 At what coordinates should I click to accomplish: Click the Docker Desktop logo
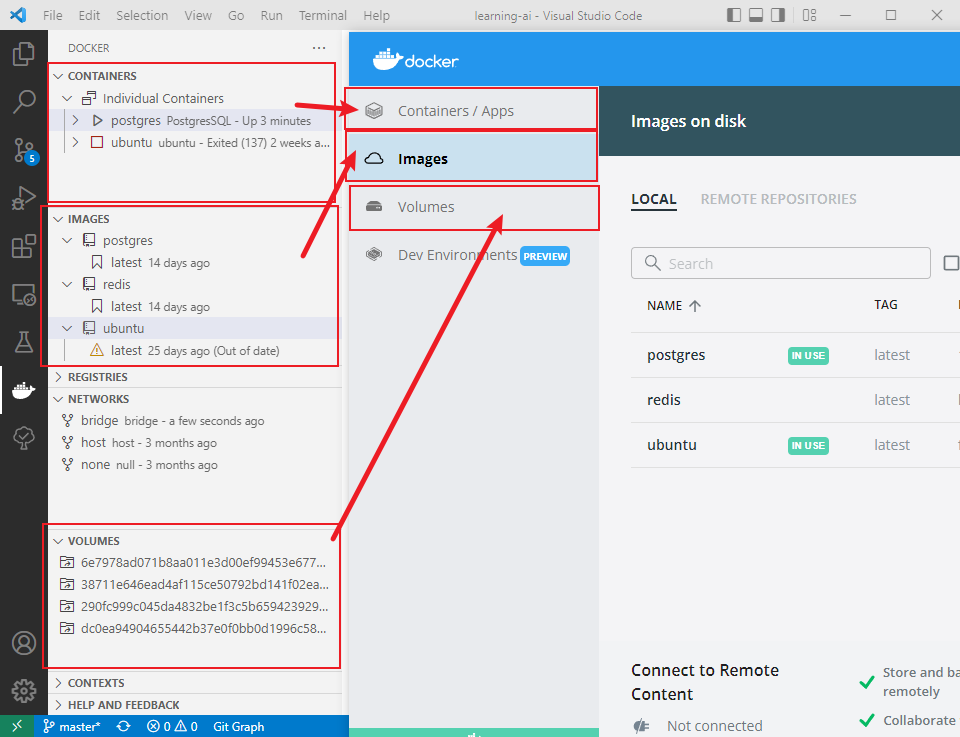pyautogui.click(x=416, y=59)
